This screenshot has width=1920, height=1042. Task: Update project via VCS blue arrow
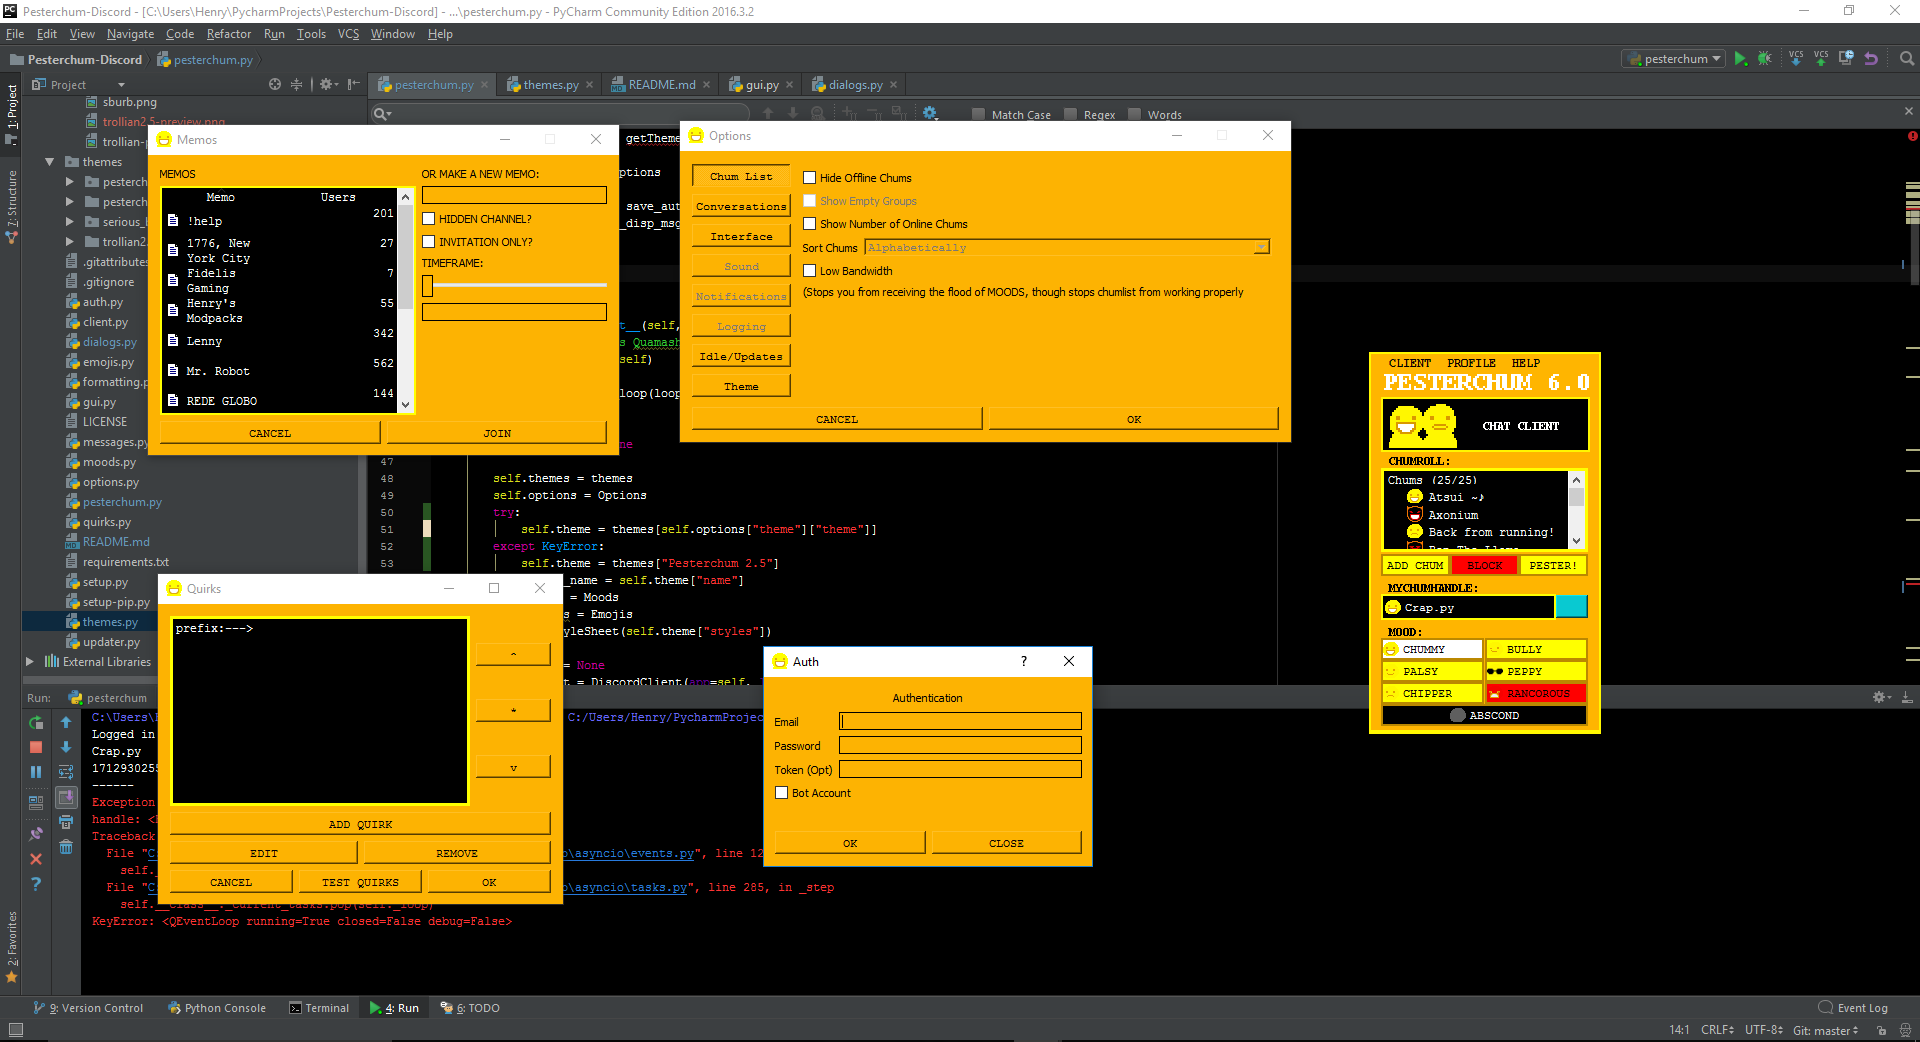pos(1796,59)
